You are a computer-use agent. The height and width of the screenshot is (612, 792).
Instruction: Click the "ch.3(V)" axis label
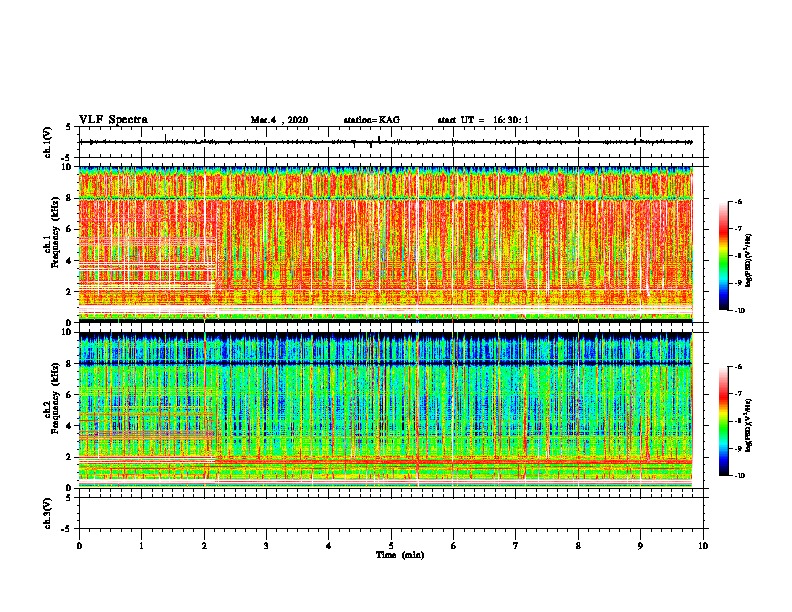tap(47, 513)
